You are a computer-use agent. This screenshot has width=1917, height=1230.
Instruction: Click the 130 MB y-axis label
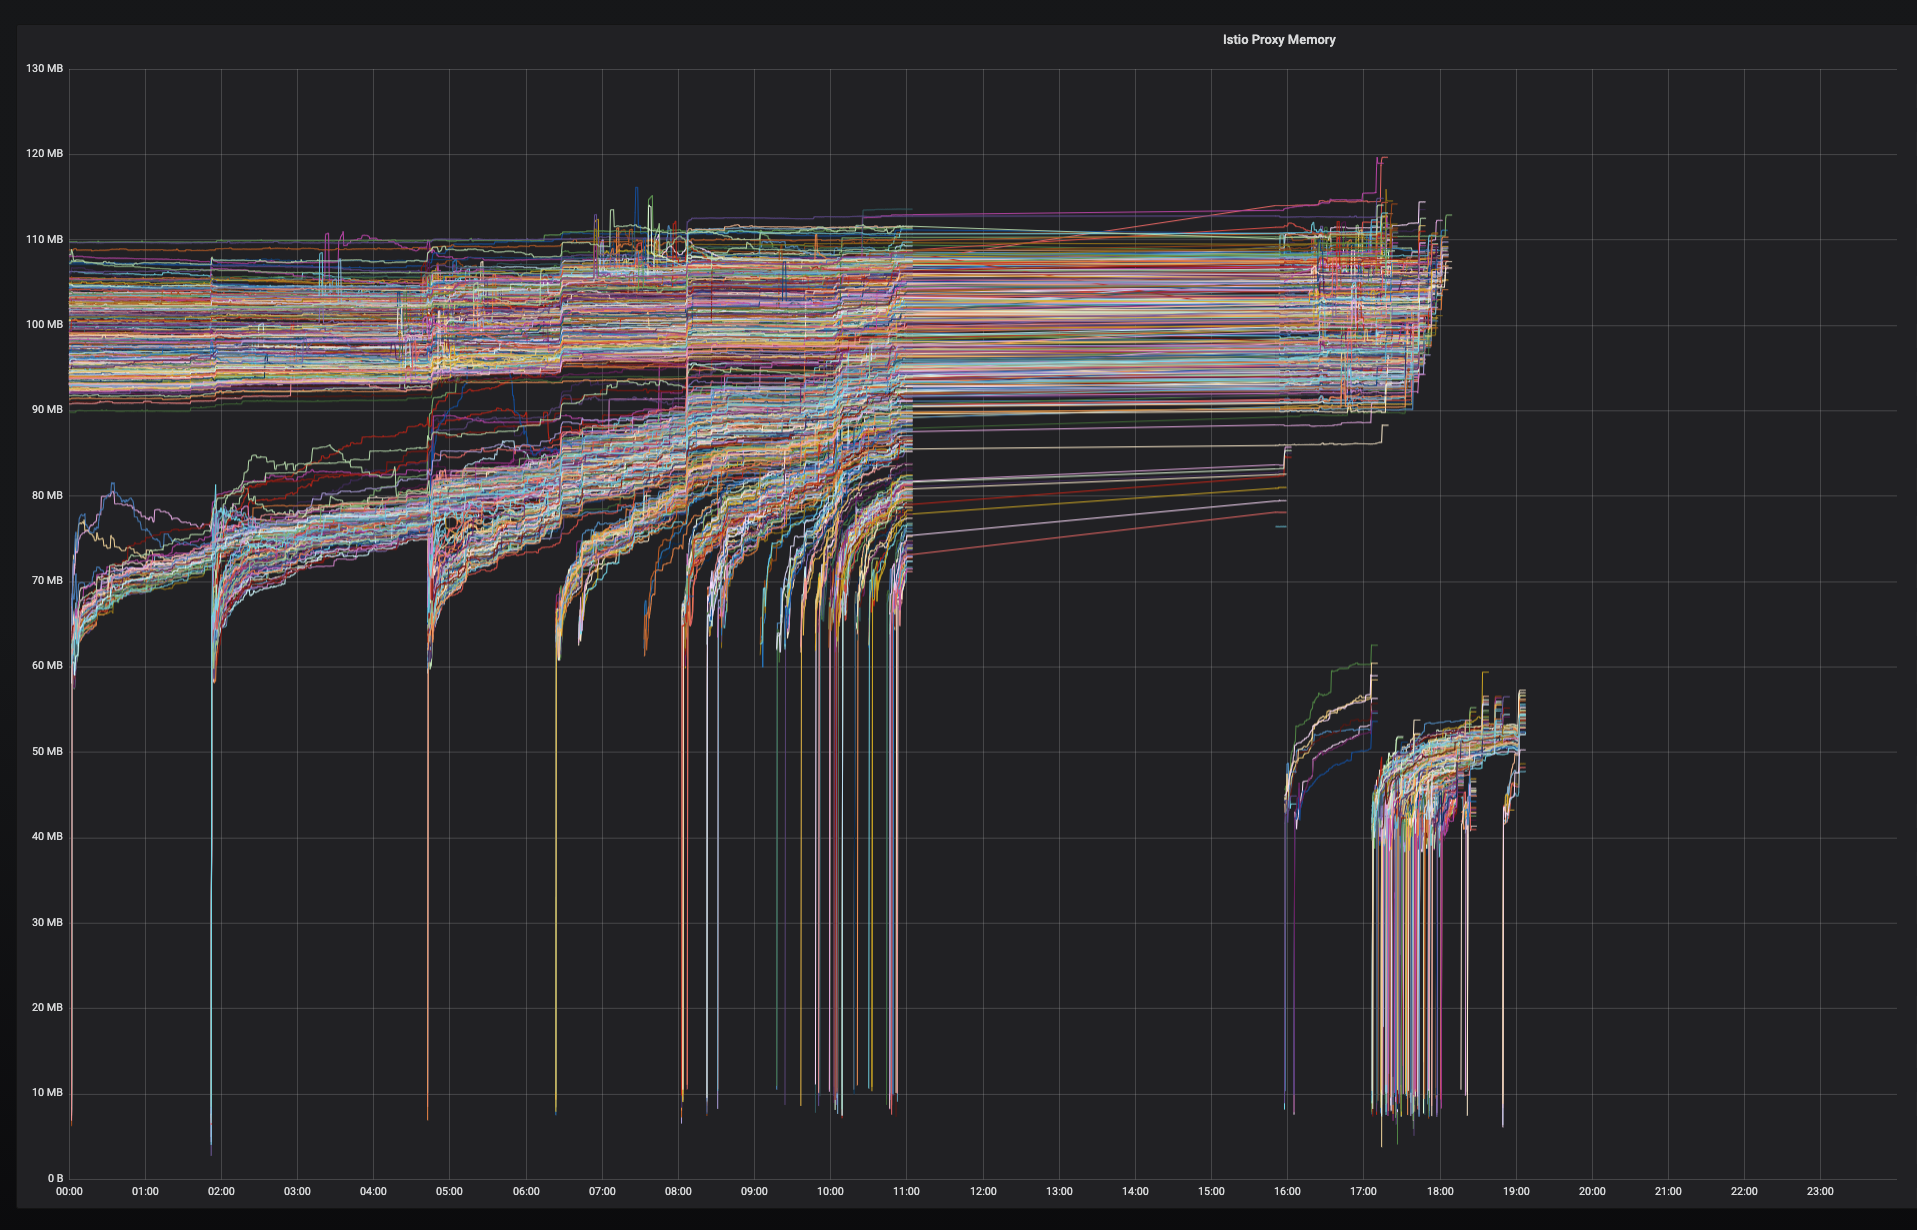pyautogui.click(x=44, y=69)
